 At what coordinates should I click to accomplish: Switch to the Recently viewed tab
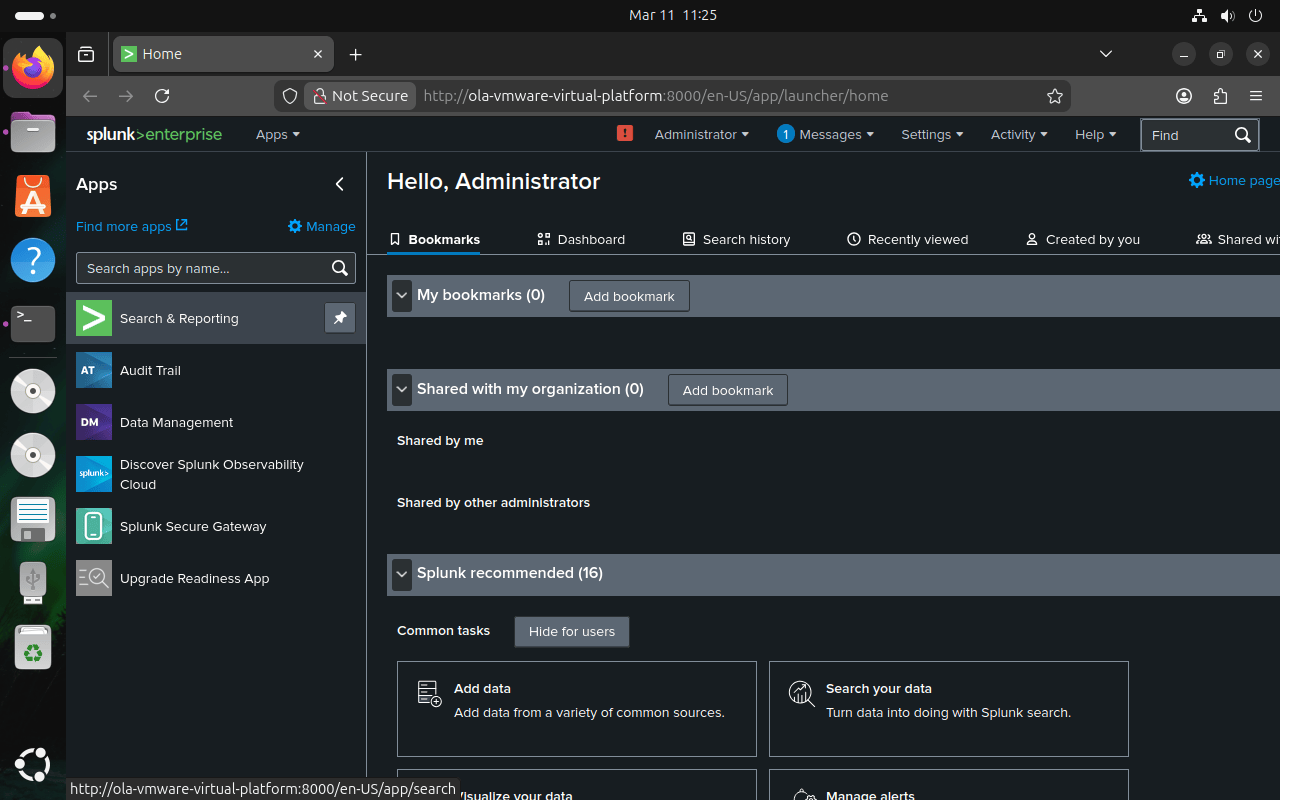click(x=908, y=239)
